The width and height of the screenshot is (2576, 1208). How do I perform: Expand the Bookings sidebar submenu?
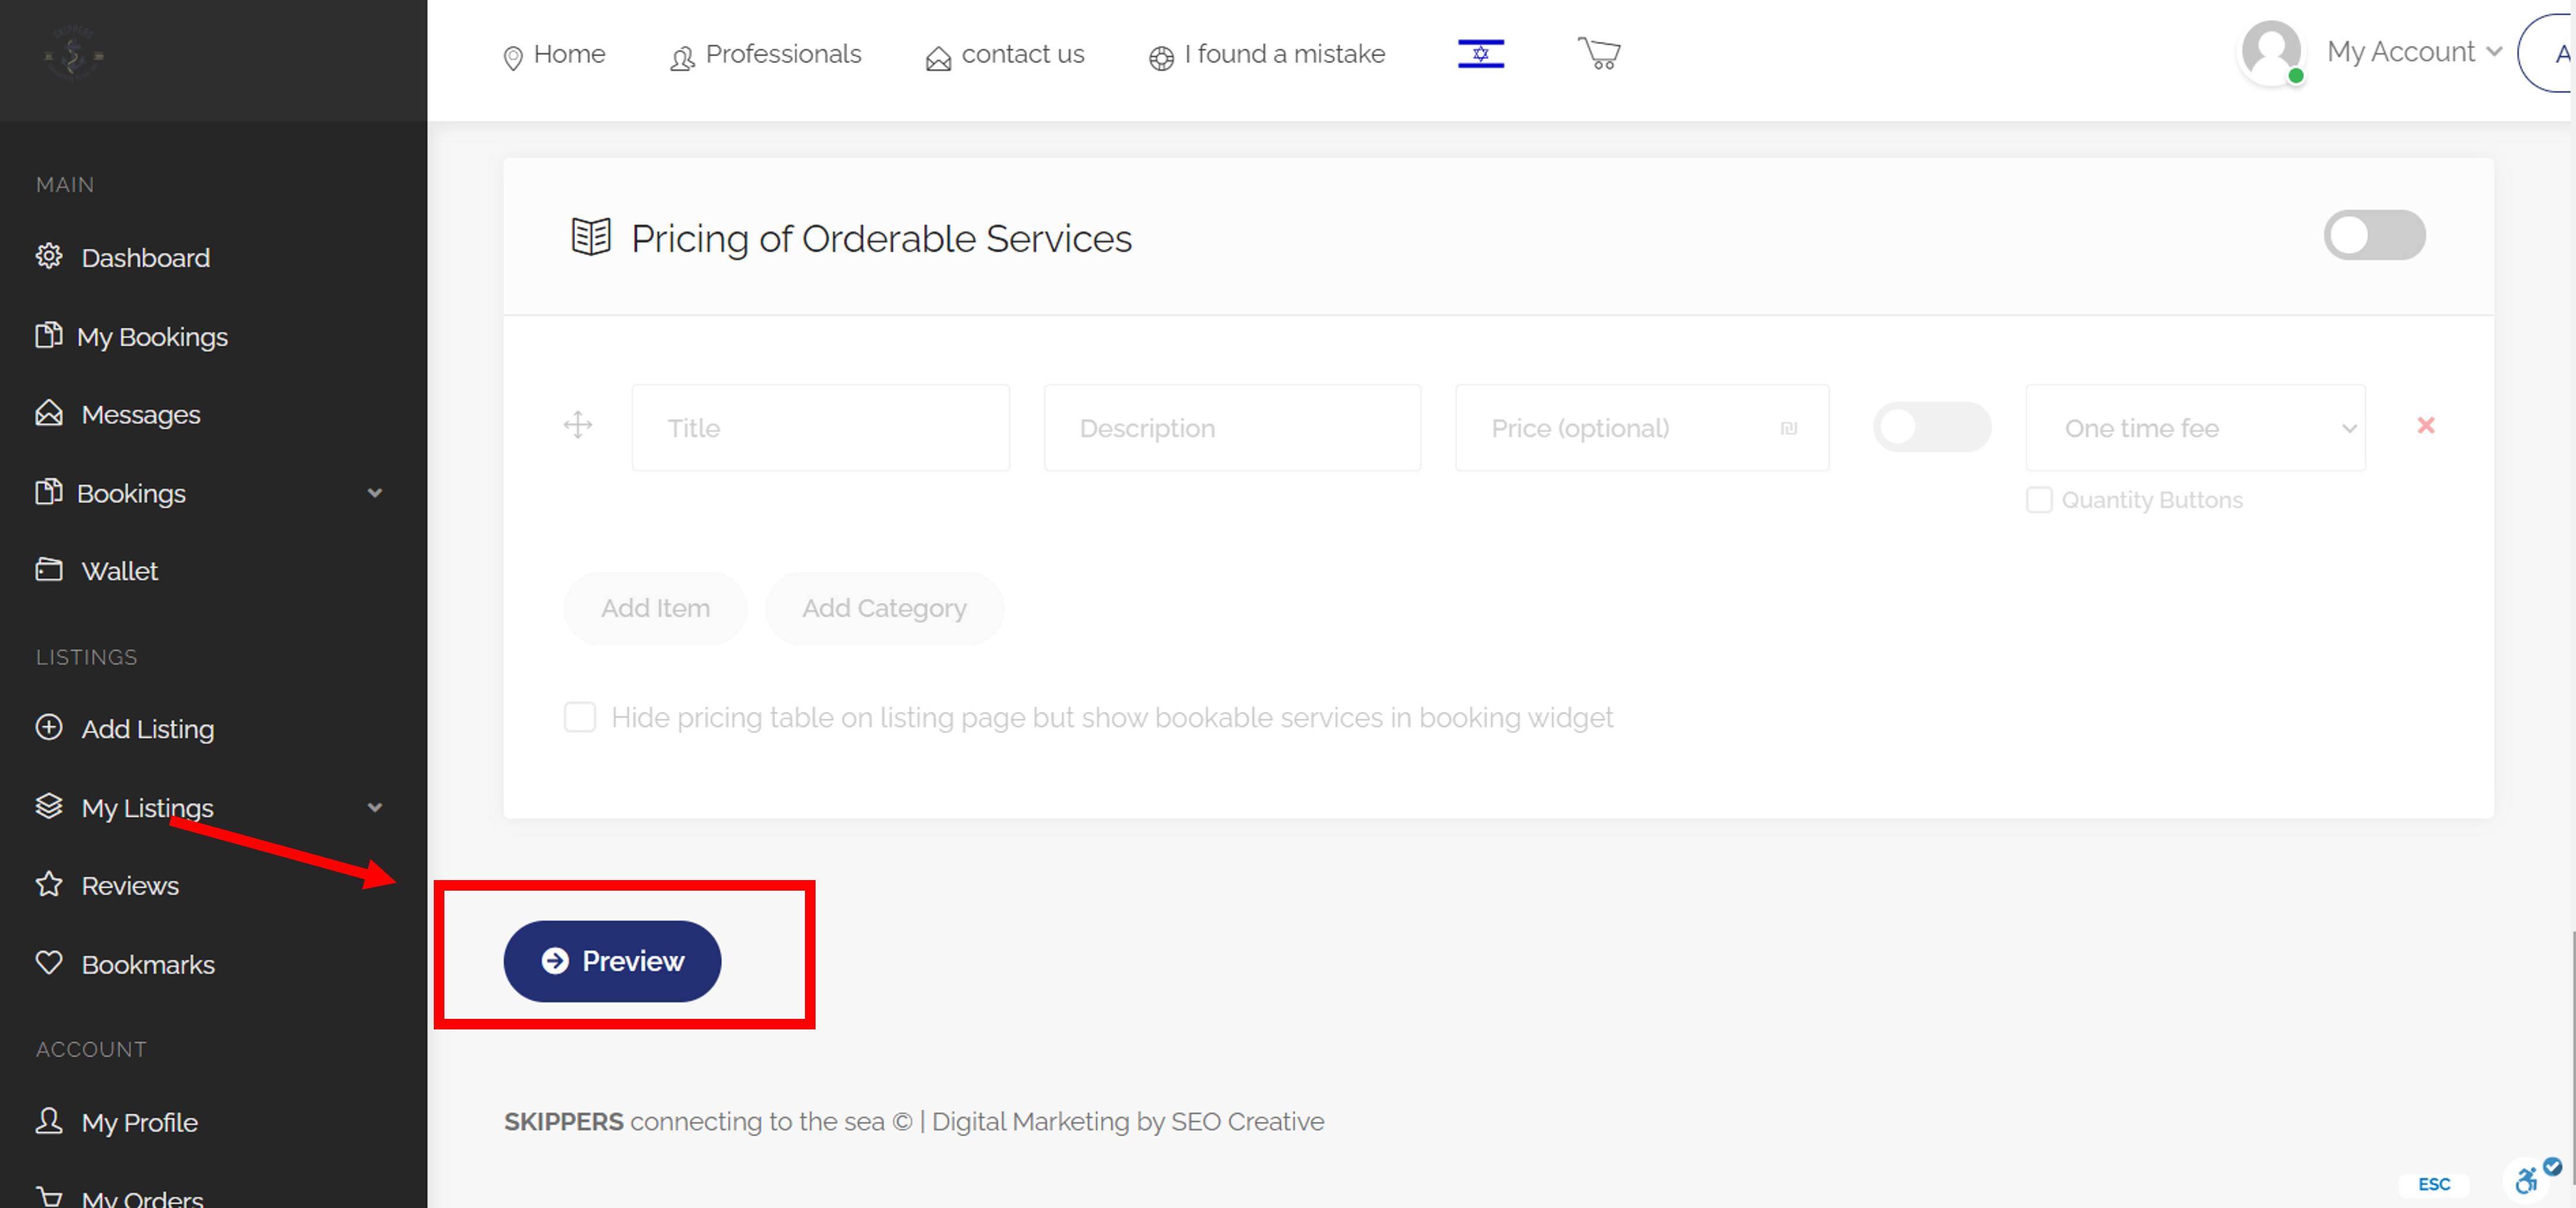(374, 493)
